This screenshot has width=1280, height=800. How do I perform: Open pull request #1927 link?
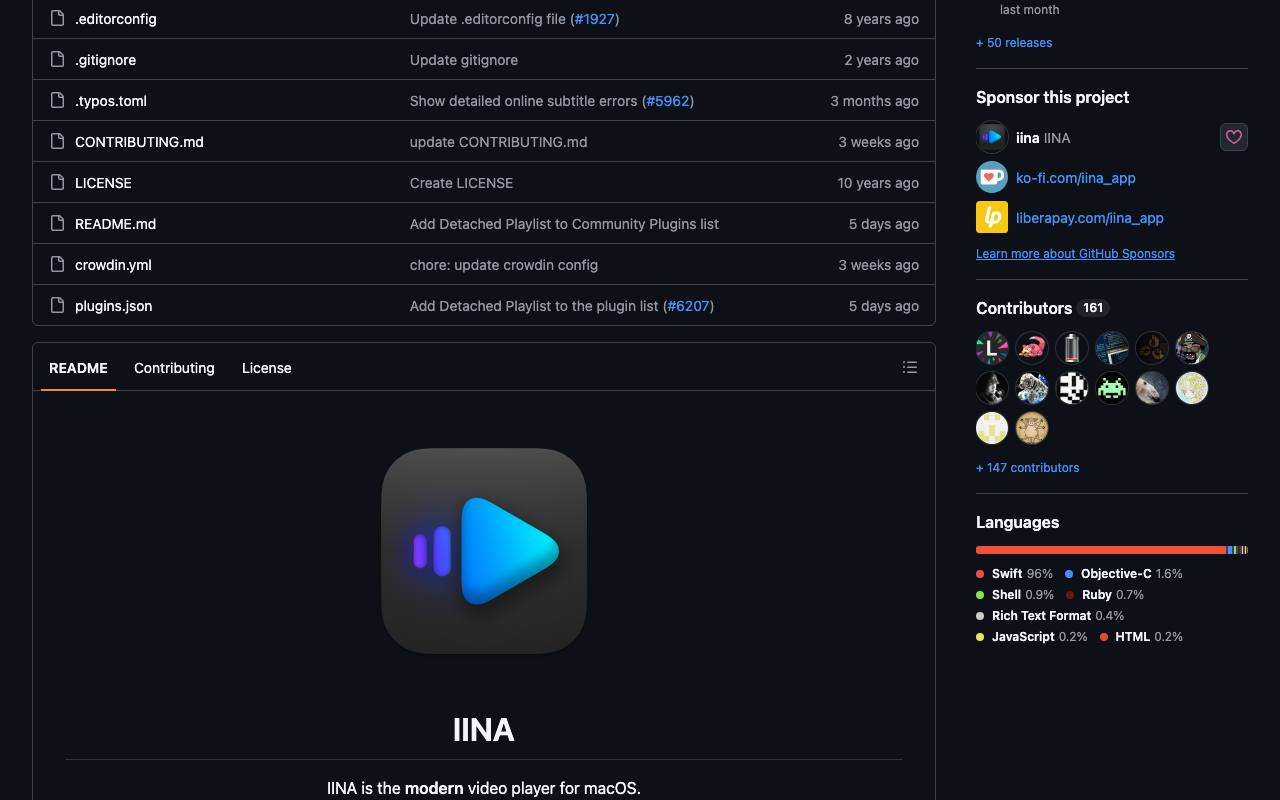tap(595, 18)
